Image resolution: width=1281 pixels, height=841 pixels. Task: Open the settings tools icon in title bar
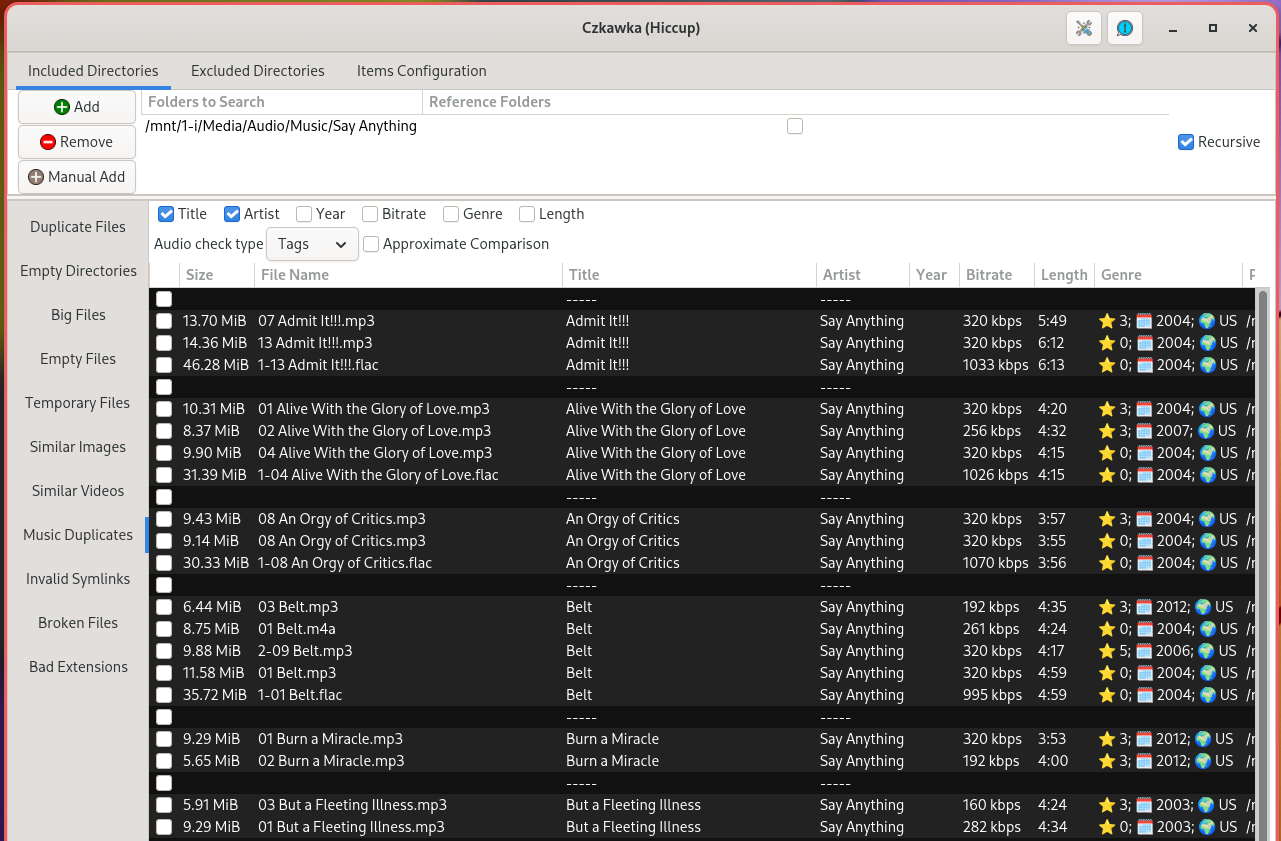tap(1083, 28)
